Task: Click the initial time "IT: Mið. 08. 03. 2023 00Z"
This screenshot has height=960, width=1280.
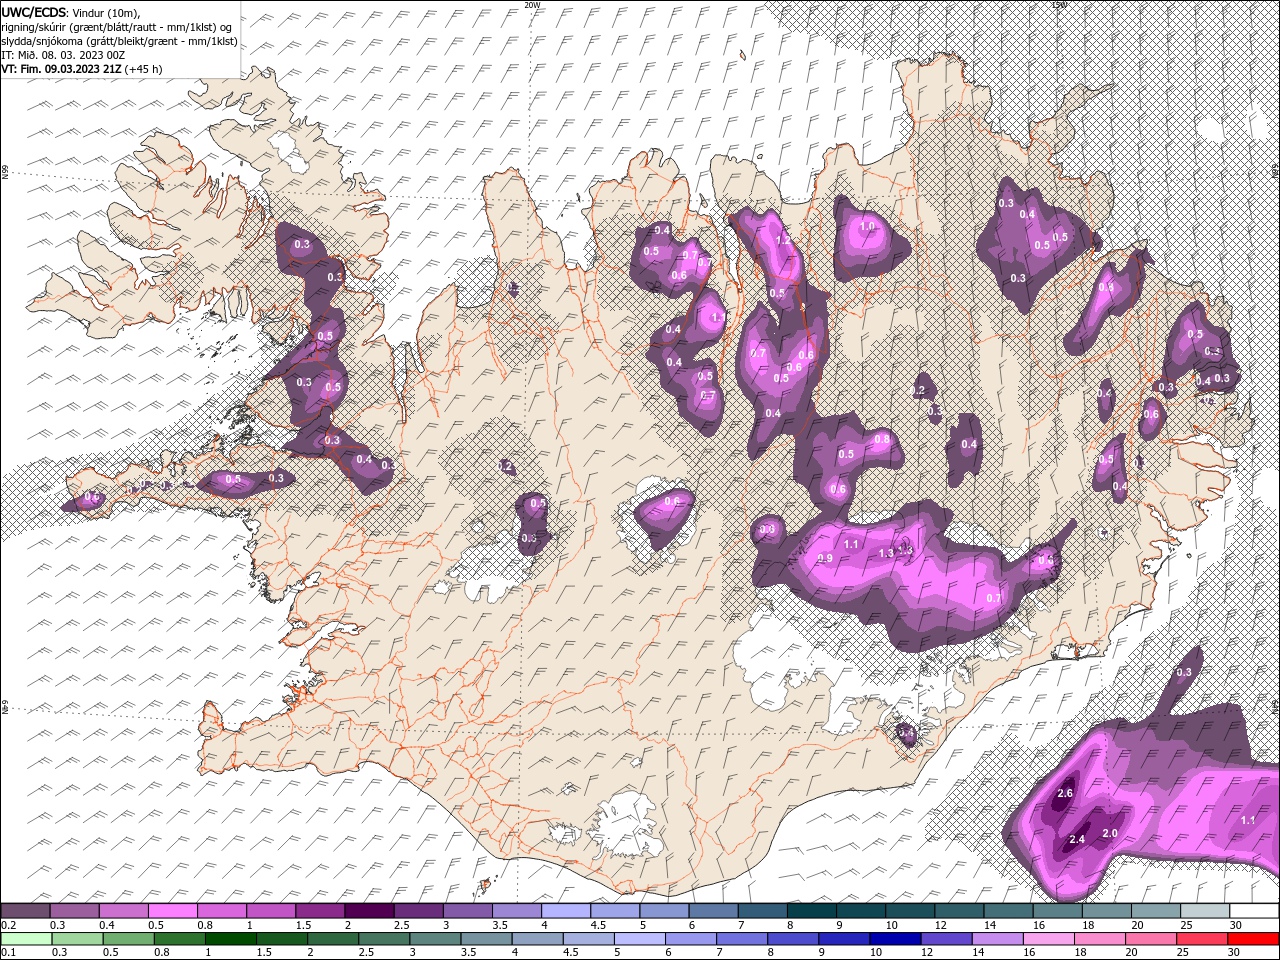Action: [x=64, y=55]
